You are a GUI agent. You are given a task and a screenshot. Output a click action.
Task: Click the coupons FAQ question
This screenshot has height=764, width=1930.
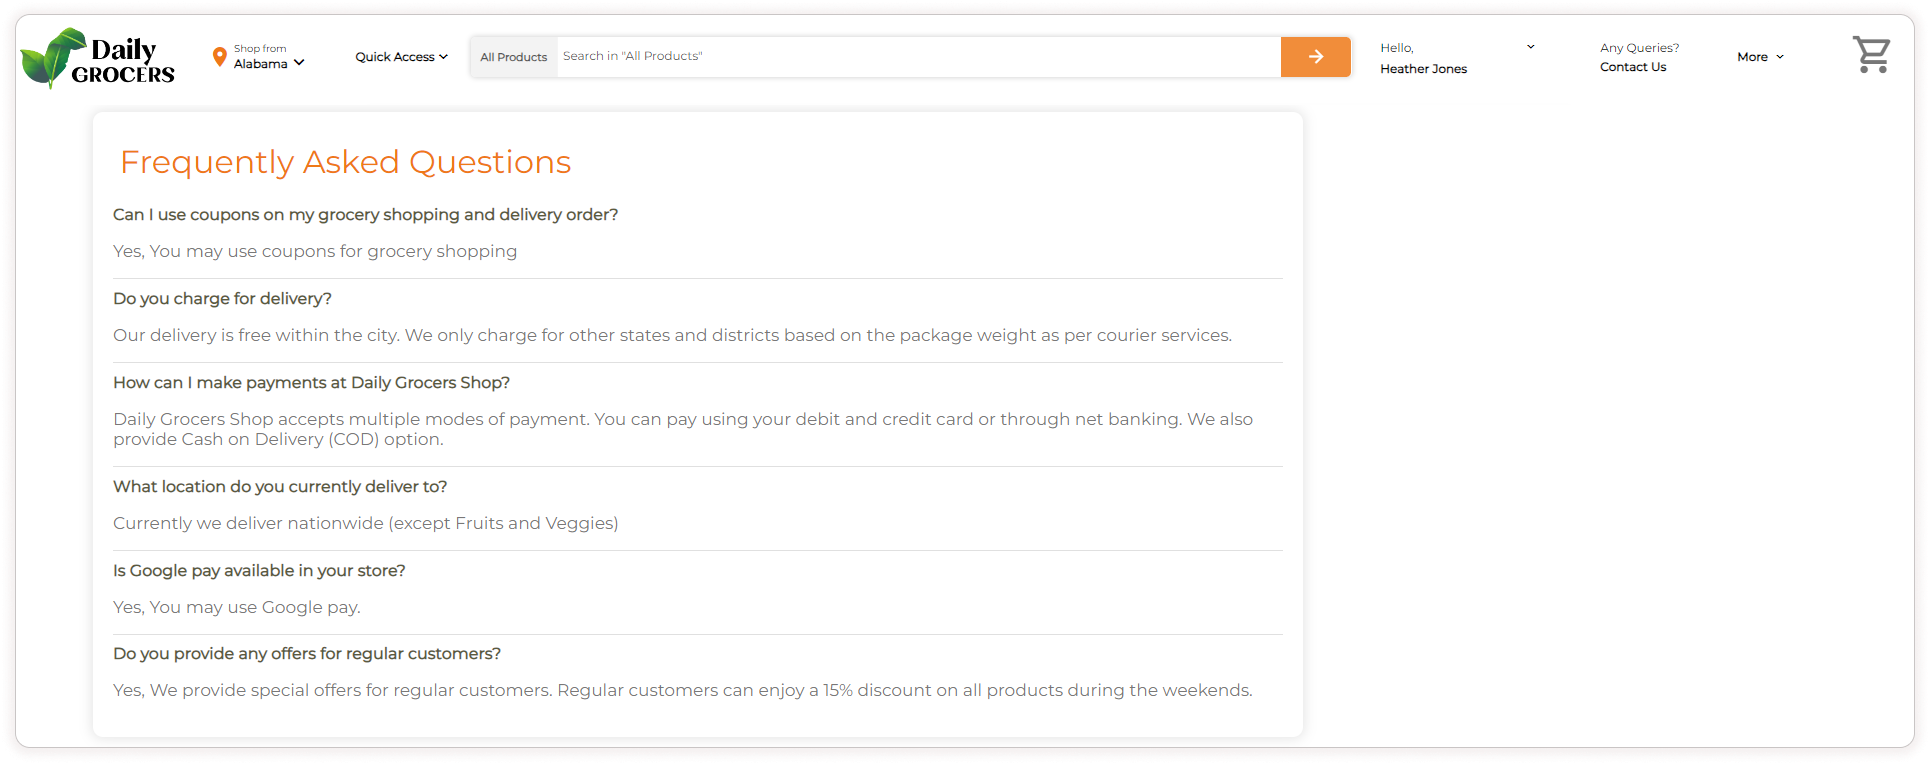[365, 215]
